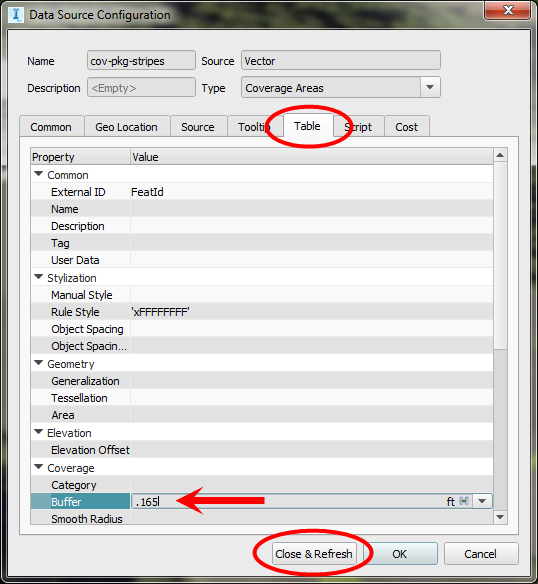Select the Rule Style value cell

click(311, 312)
